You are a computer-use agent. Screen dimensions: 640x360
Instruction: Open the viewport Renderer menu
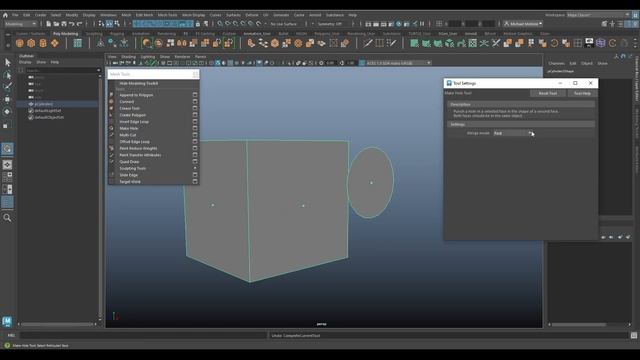(182, 57)
